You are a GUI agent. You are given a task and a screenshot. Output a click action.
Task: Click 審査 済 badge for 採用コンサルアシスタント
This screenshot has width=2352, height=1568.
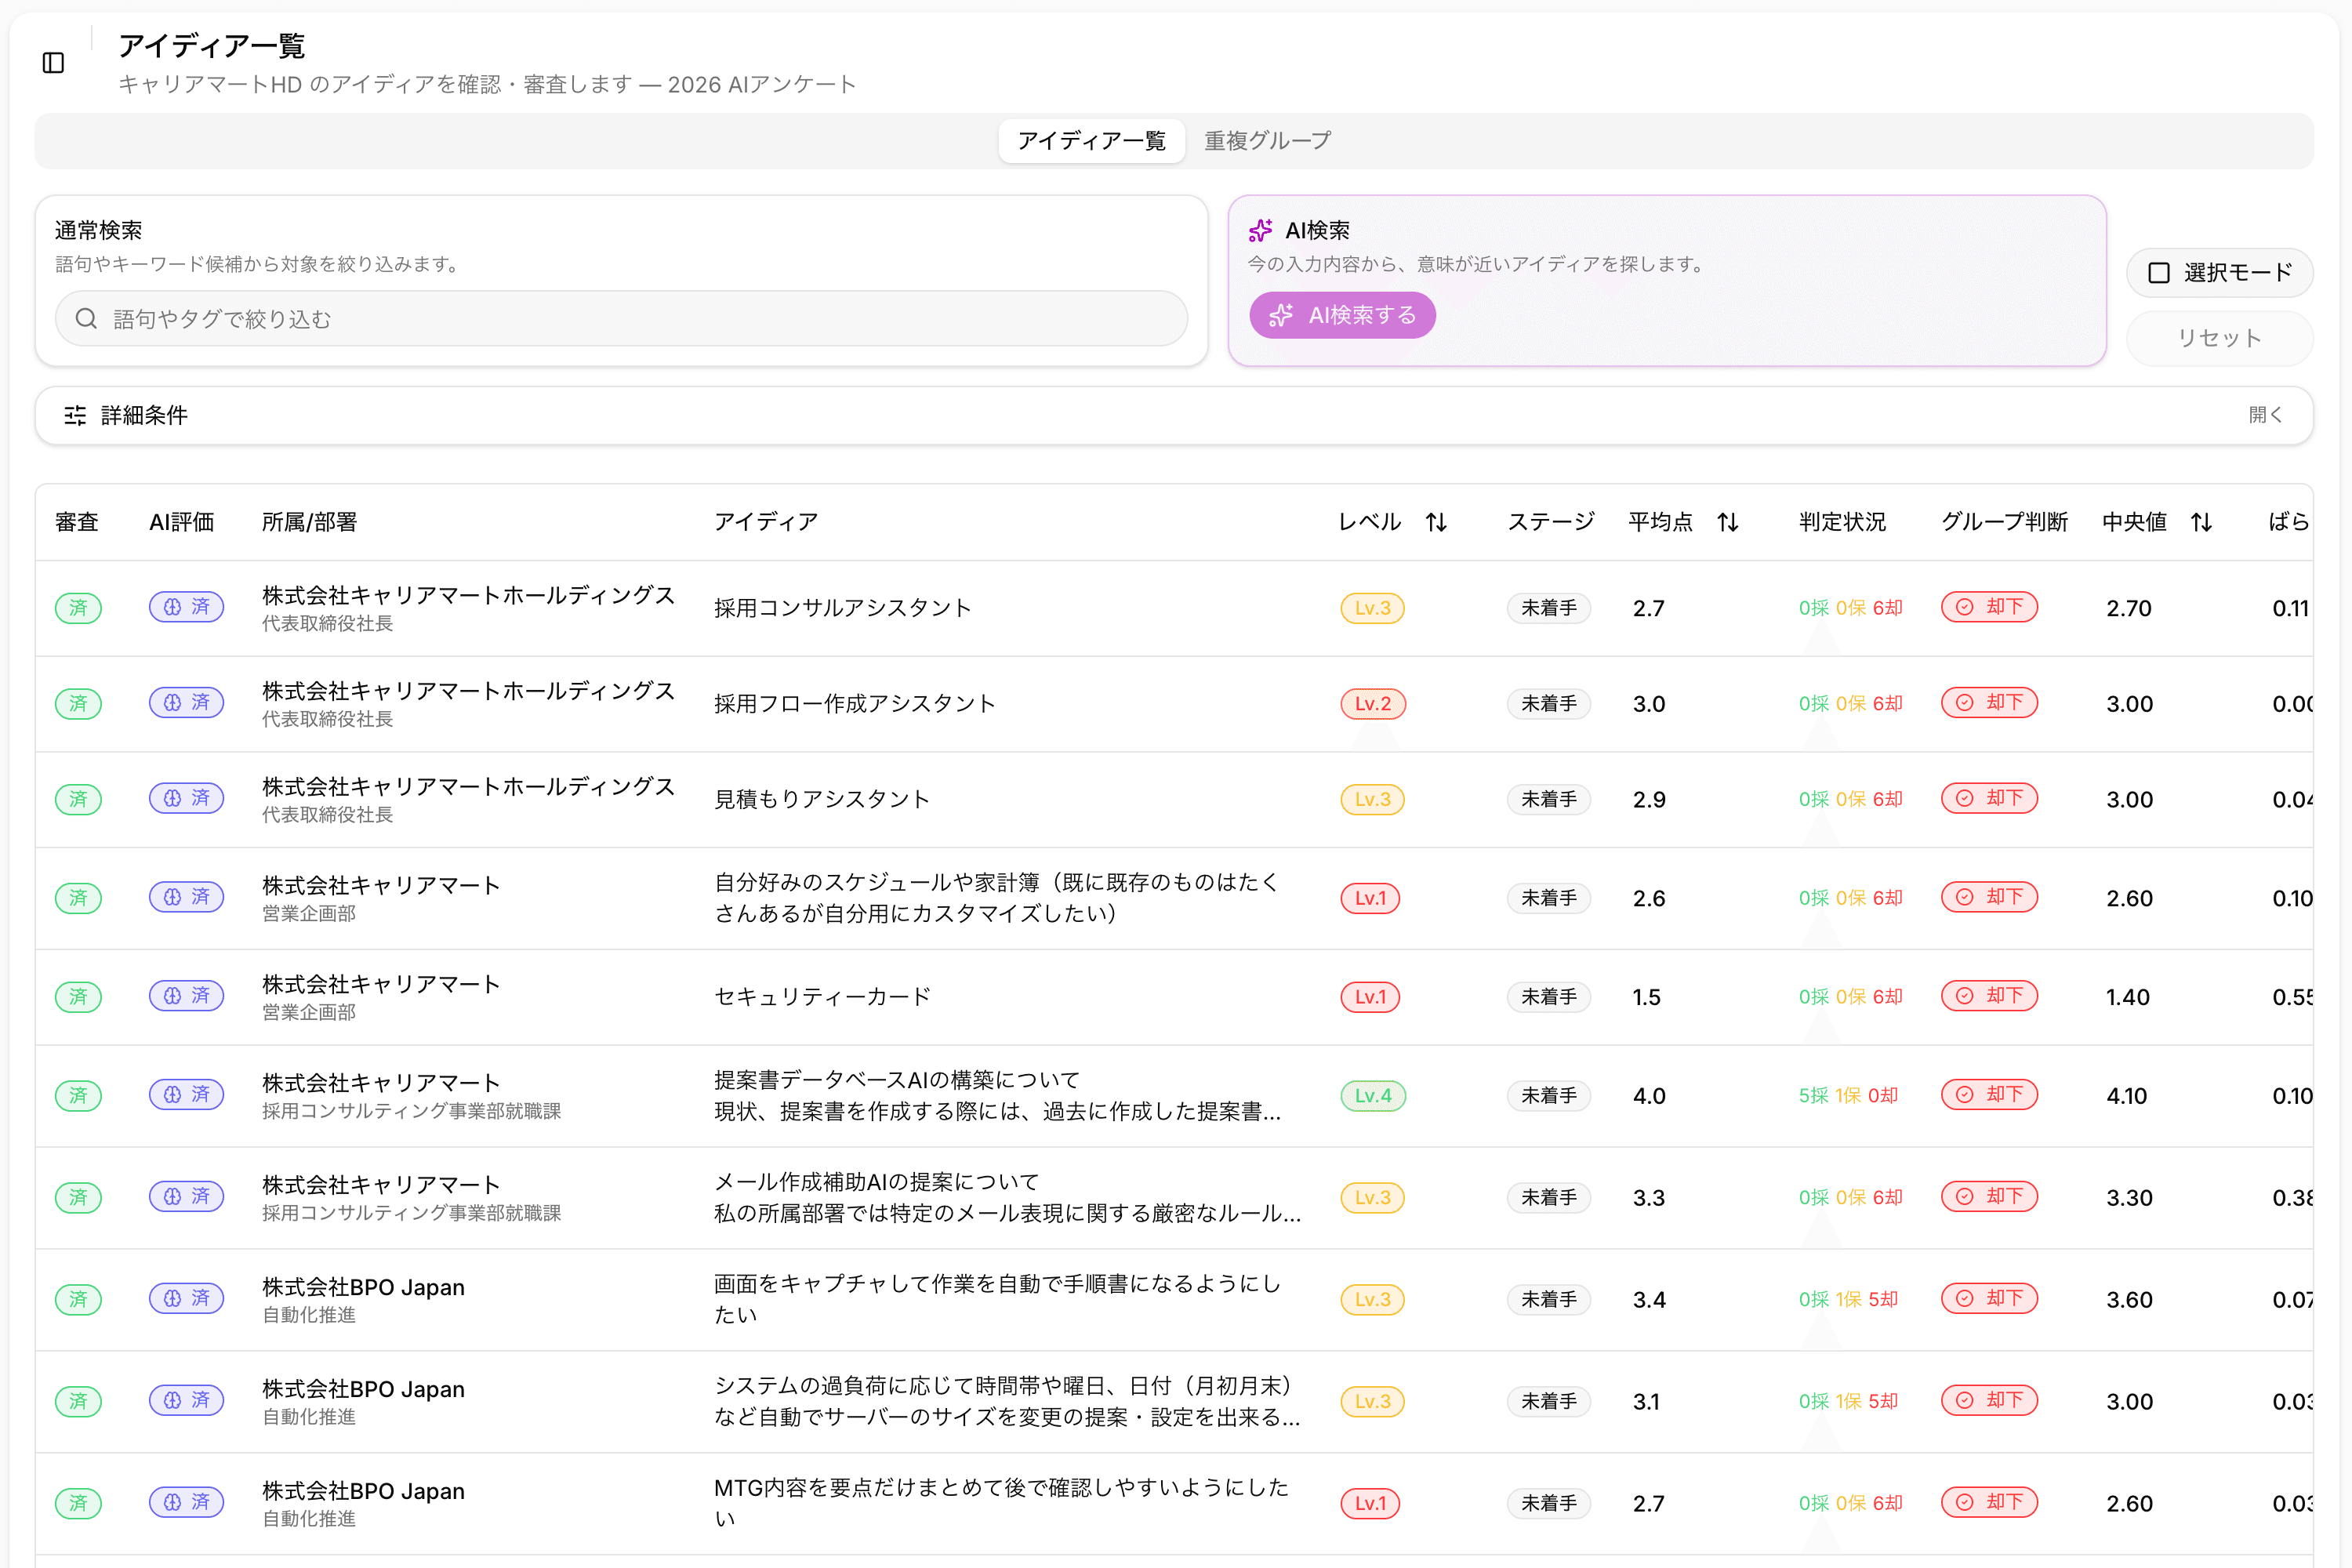[78, 608]
